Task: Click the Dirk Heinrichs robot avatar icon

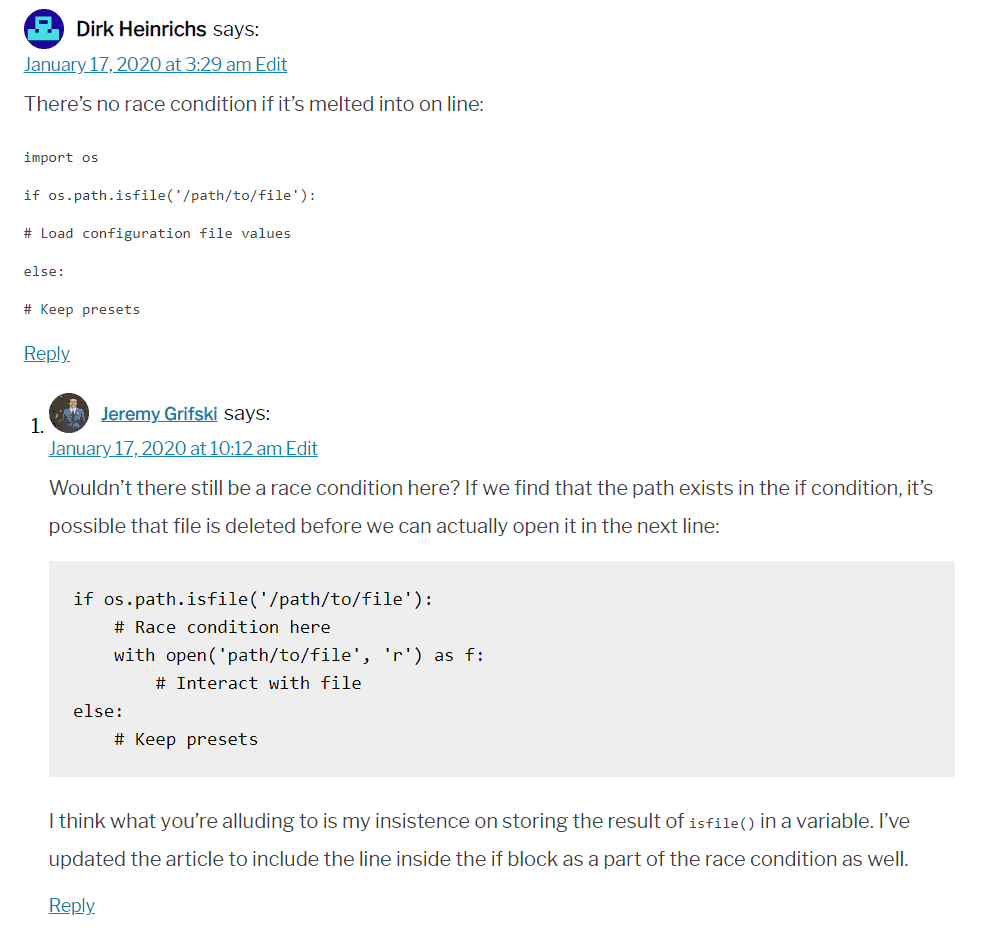Action: pyautogui.click(x=43, y=28)
